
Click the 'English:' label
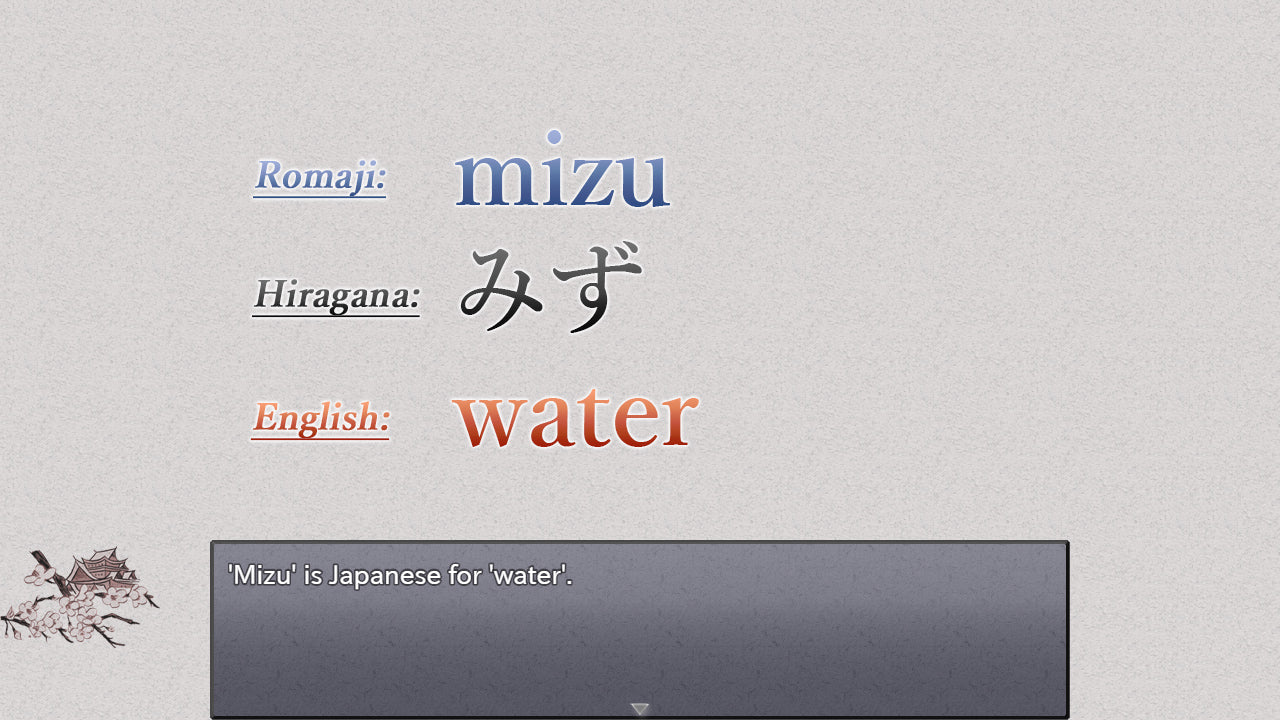[x=320, y=418]
